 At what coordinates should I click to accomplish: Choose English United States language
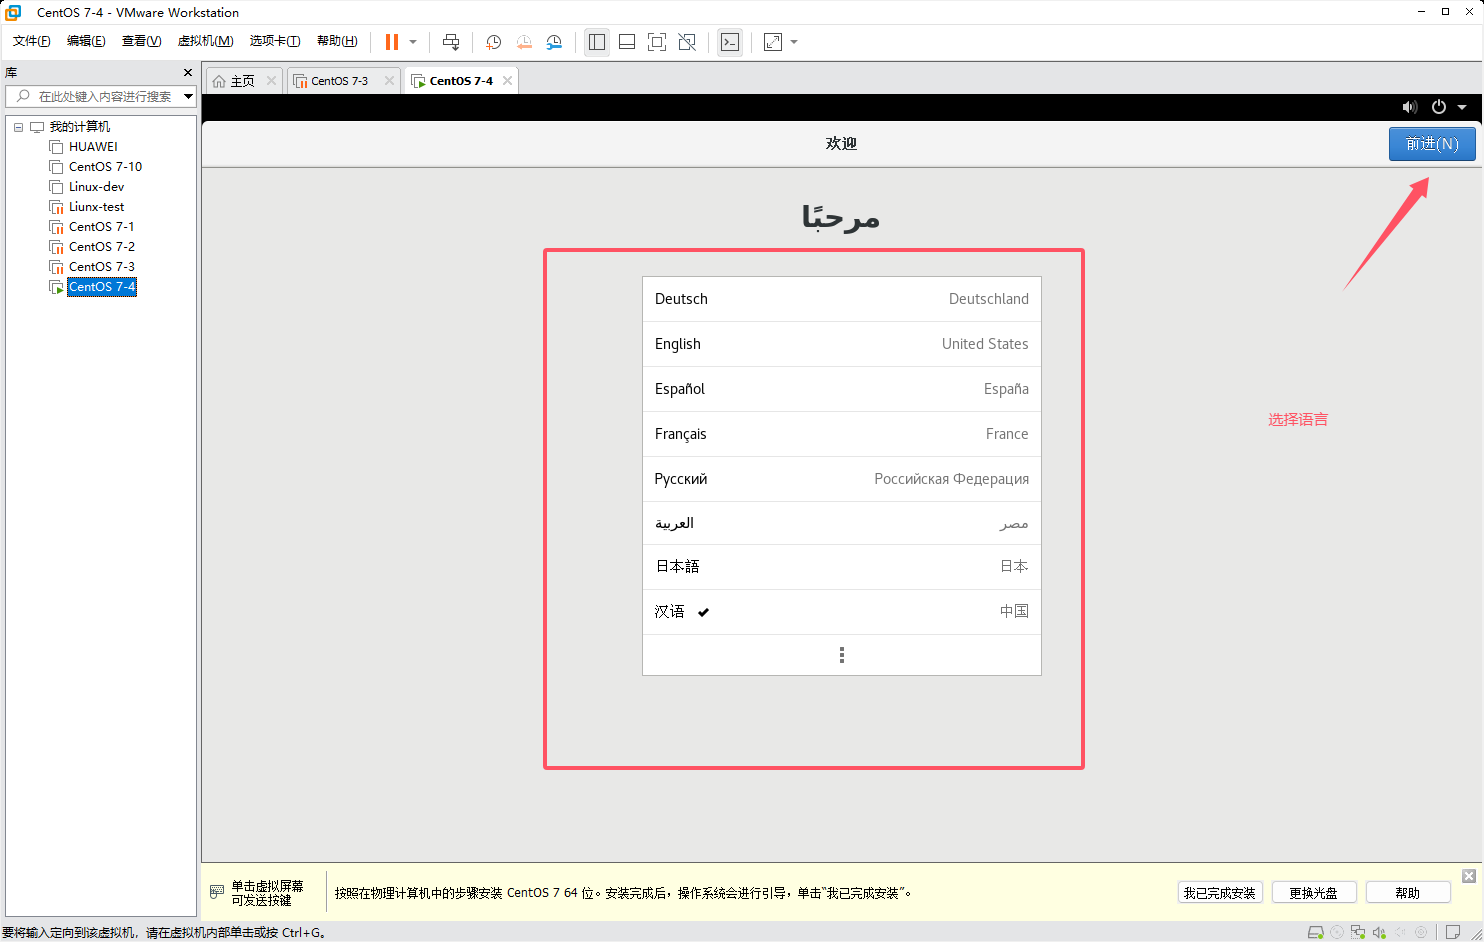[x=842, y=344]
